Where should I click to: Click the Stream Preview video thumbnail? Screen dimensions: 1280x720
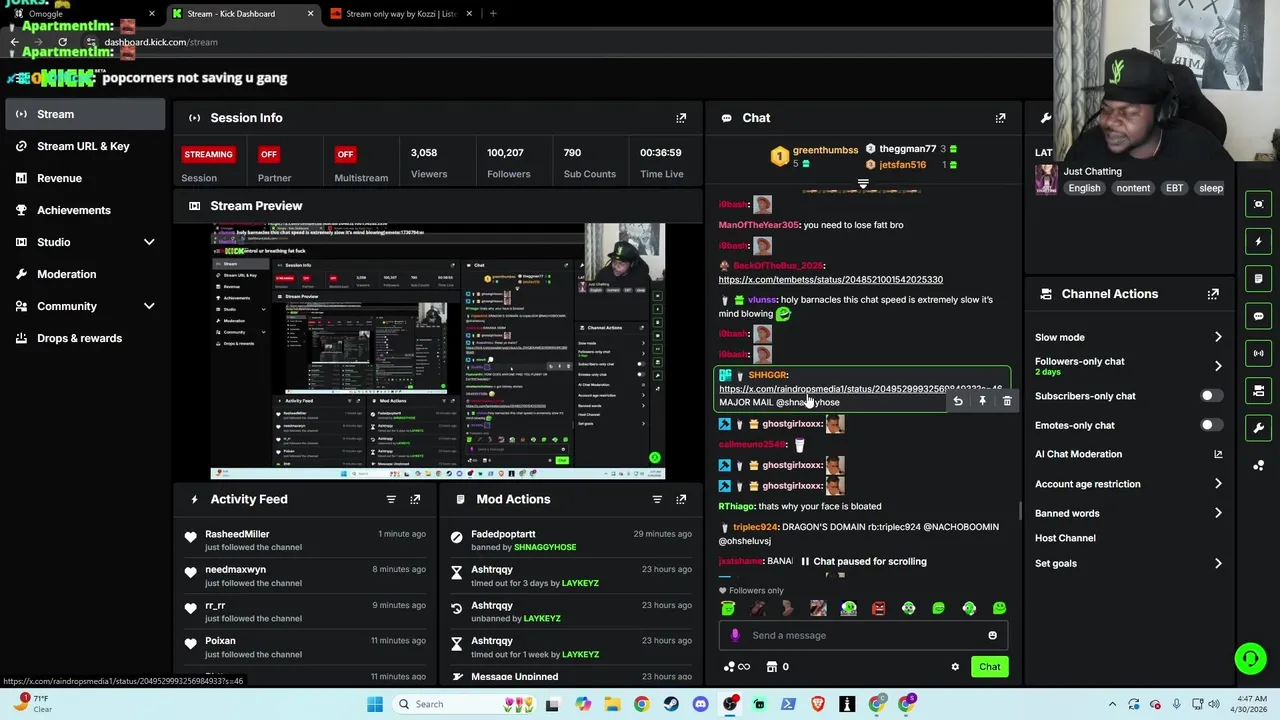(438, 352)
